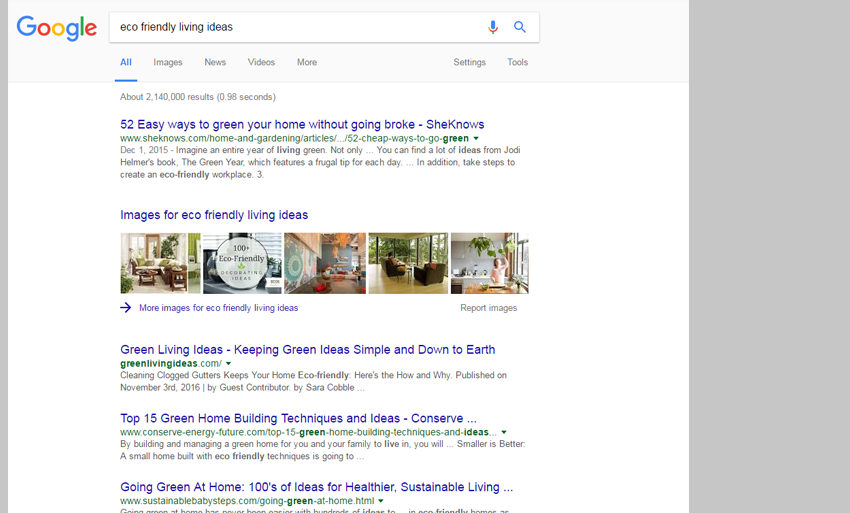Click the magnifying glass search button
The image size is (850, 513).
click(519, 27)
